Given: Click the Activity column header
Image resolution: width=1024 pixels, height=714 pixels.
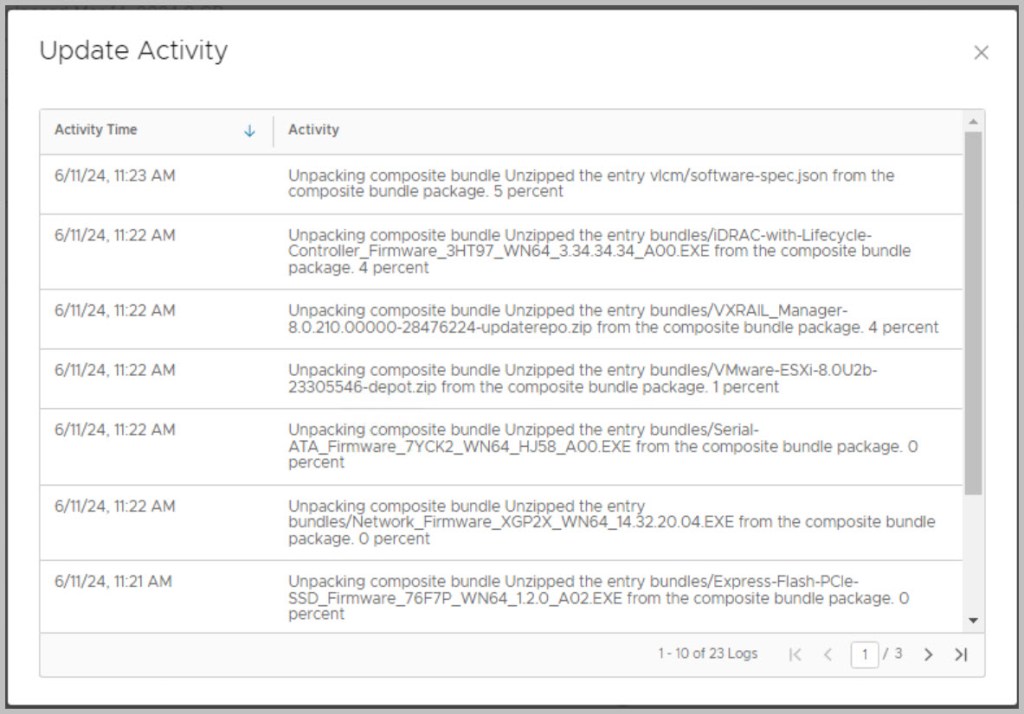Looking at the screenshot, I should (x=314, y=130).
